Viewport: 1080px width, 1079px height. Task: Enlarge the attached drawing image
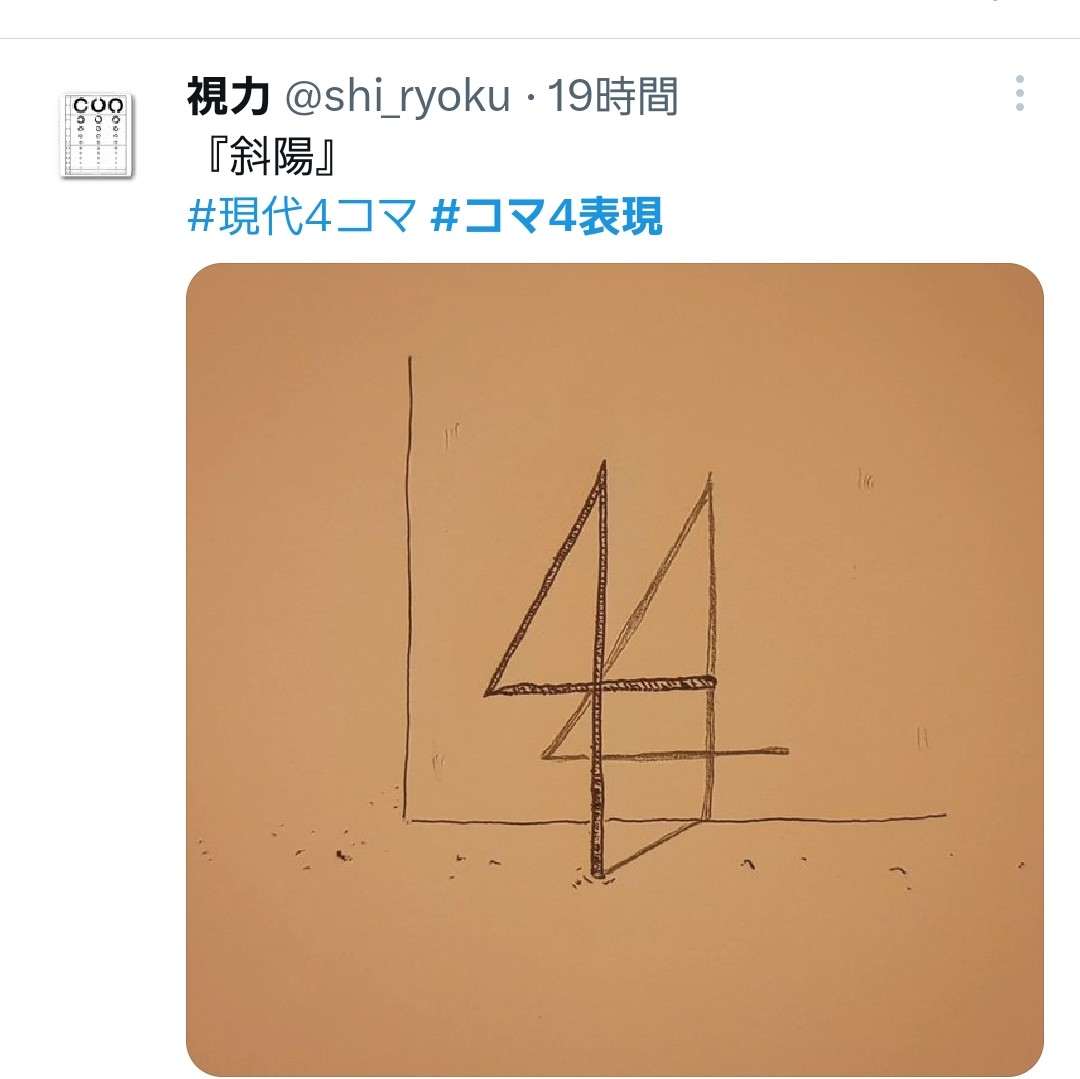tap(614, 669)
